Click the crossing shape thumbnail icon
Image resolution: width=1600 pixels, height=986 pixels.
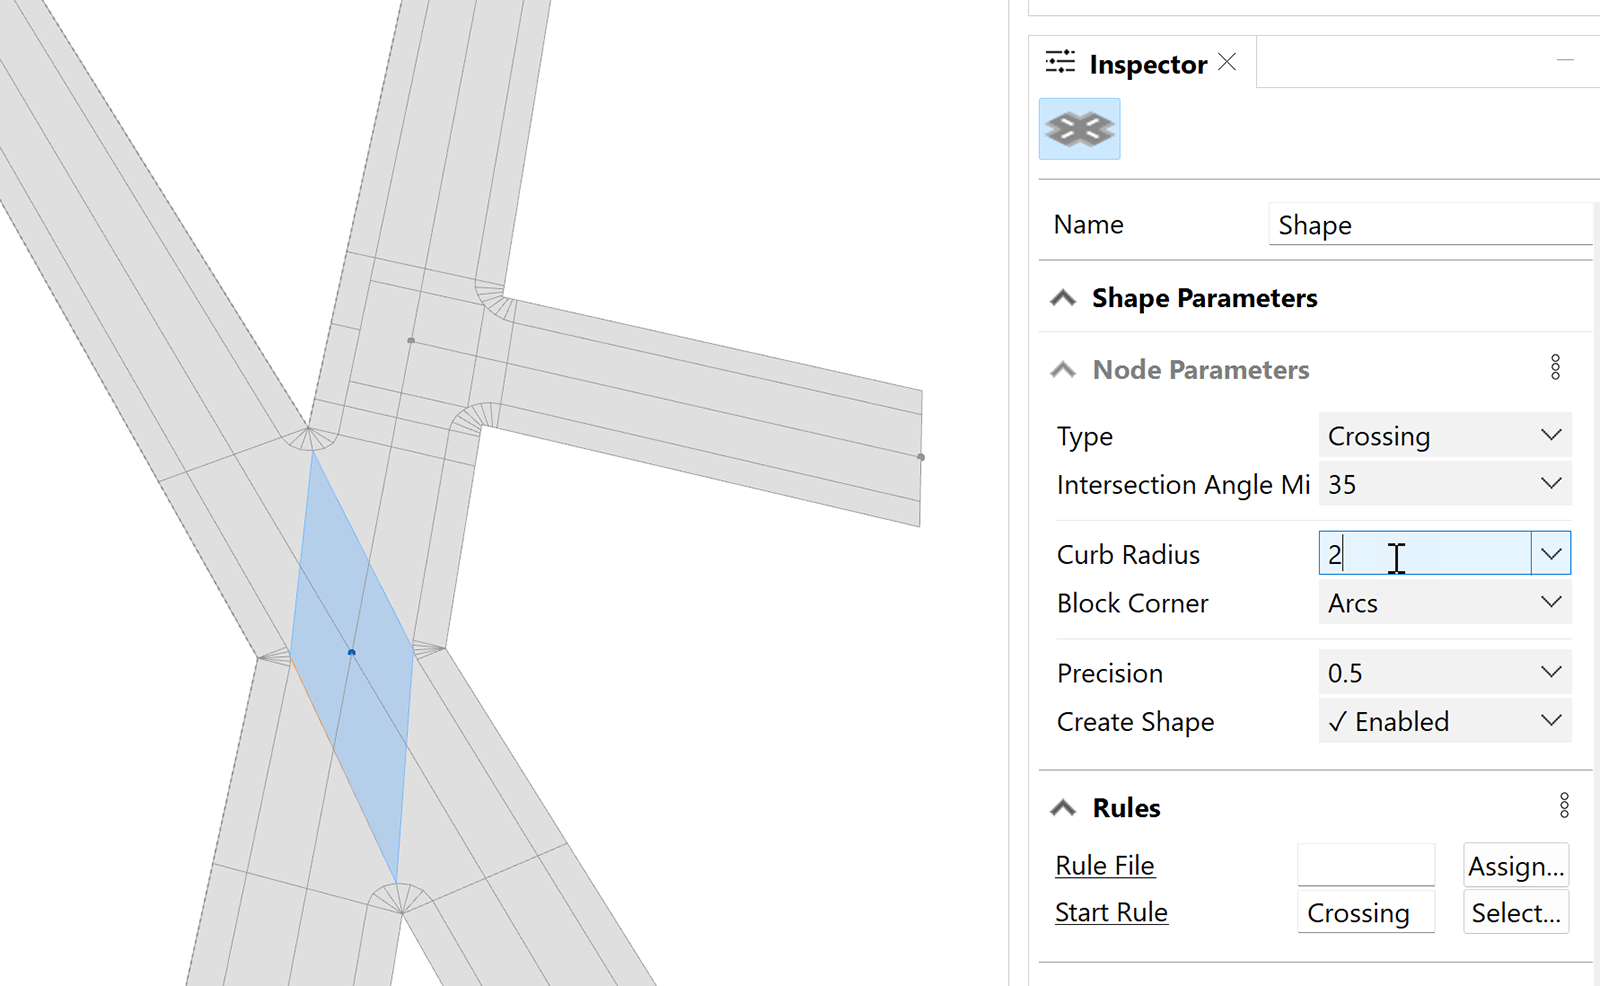1079,128
